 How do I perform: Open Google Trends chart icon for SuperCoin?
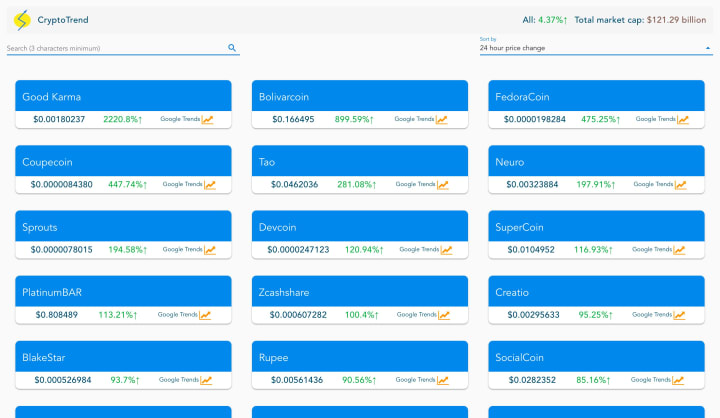(x=680, y=250)
